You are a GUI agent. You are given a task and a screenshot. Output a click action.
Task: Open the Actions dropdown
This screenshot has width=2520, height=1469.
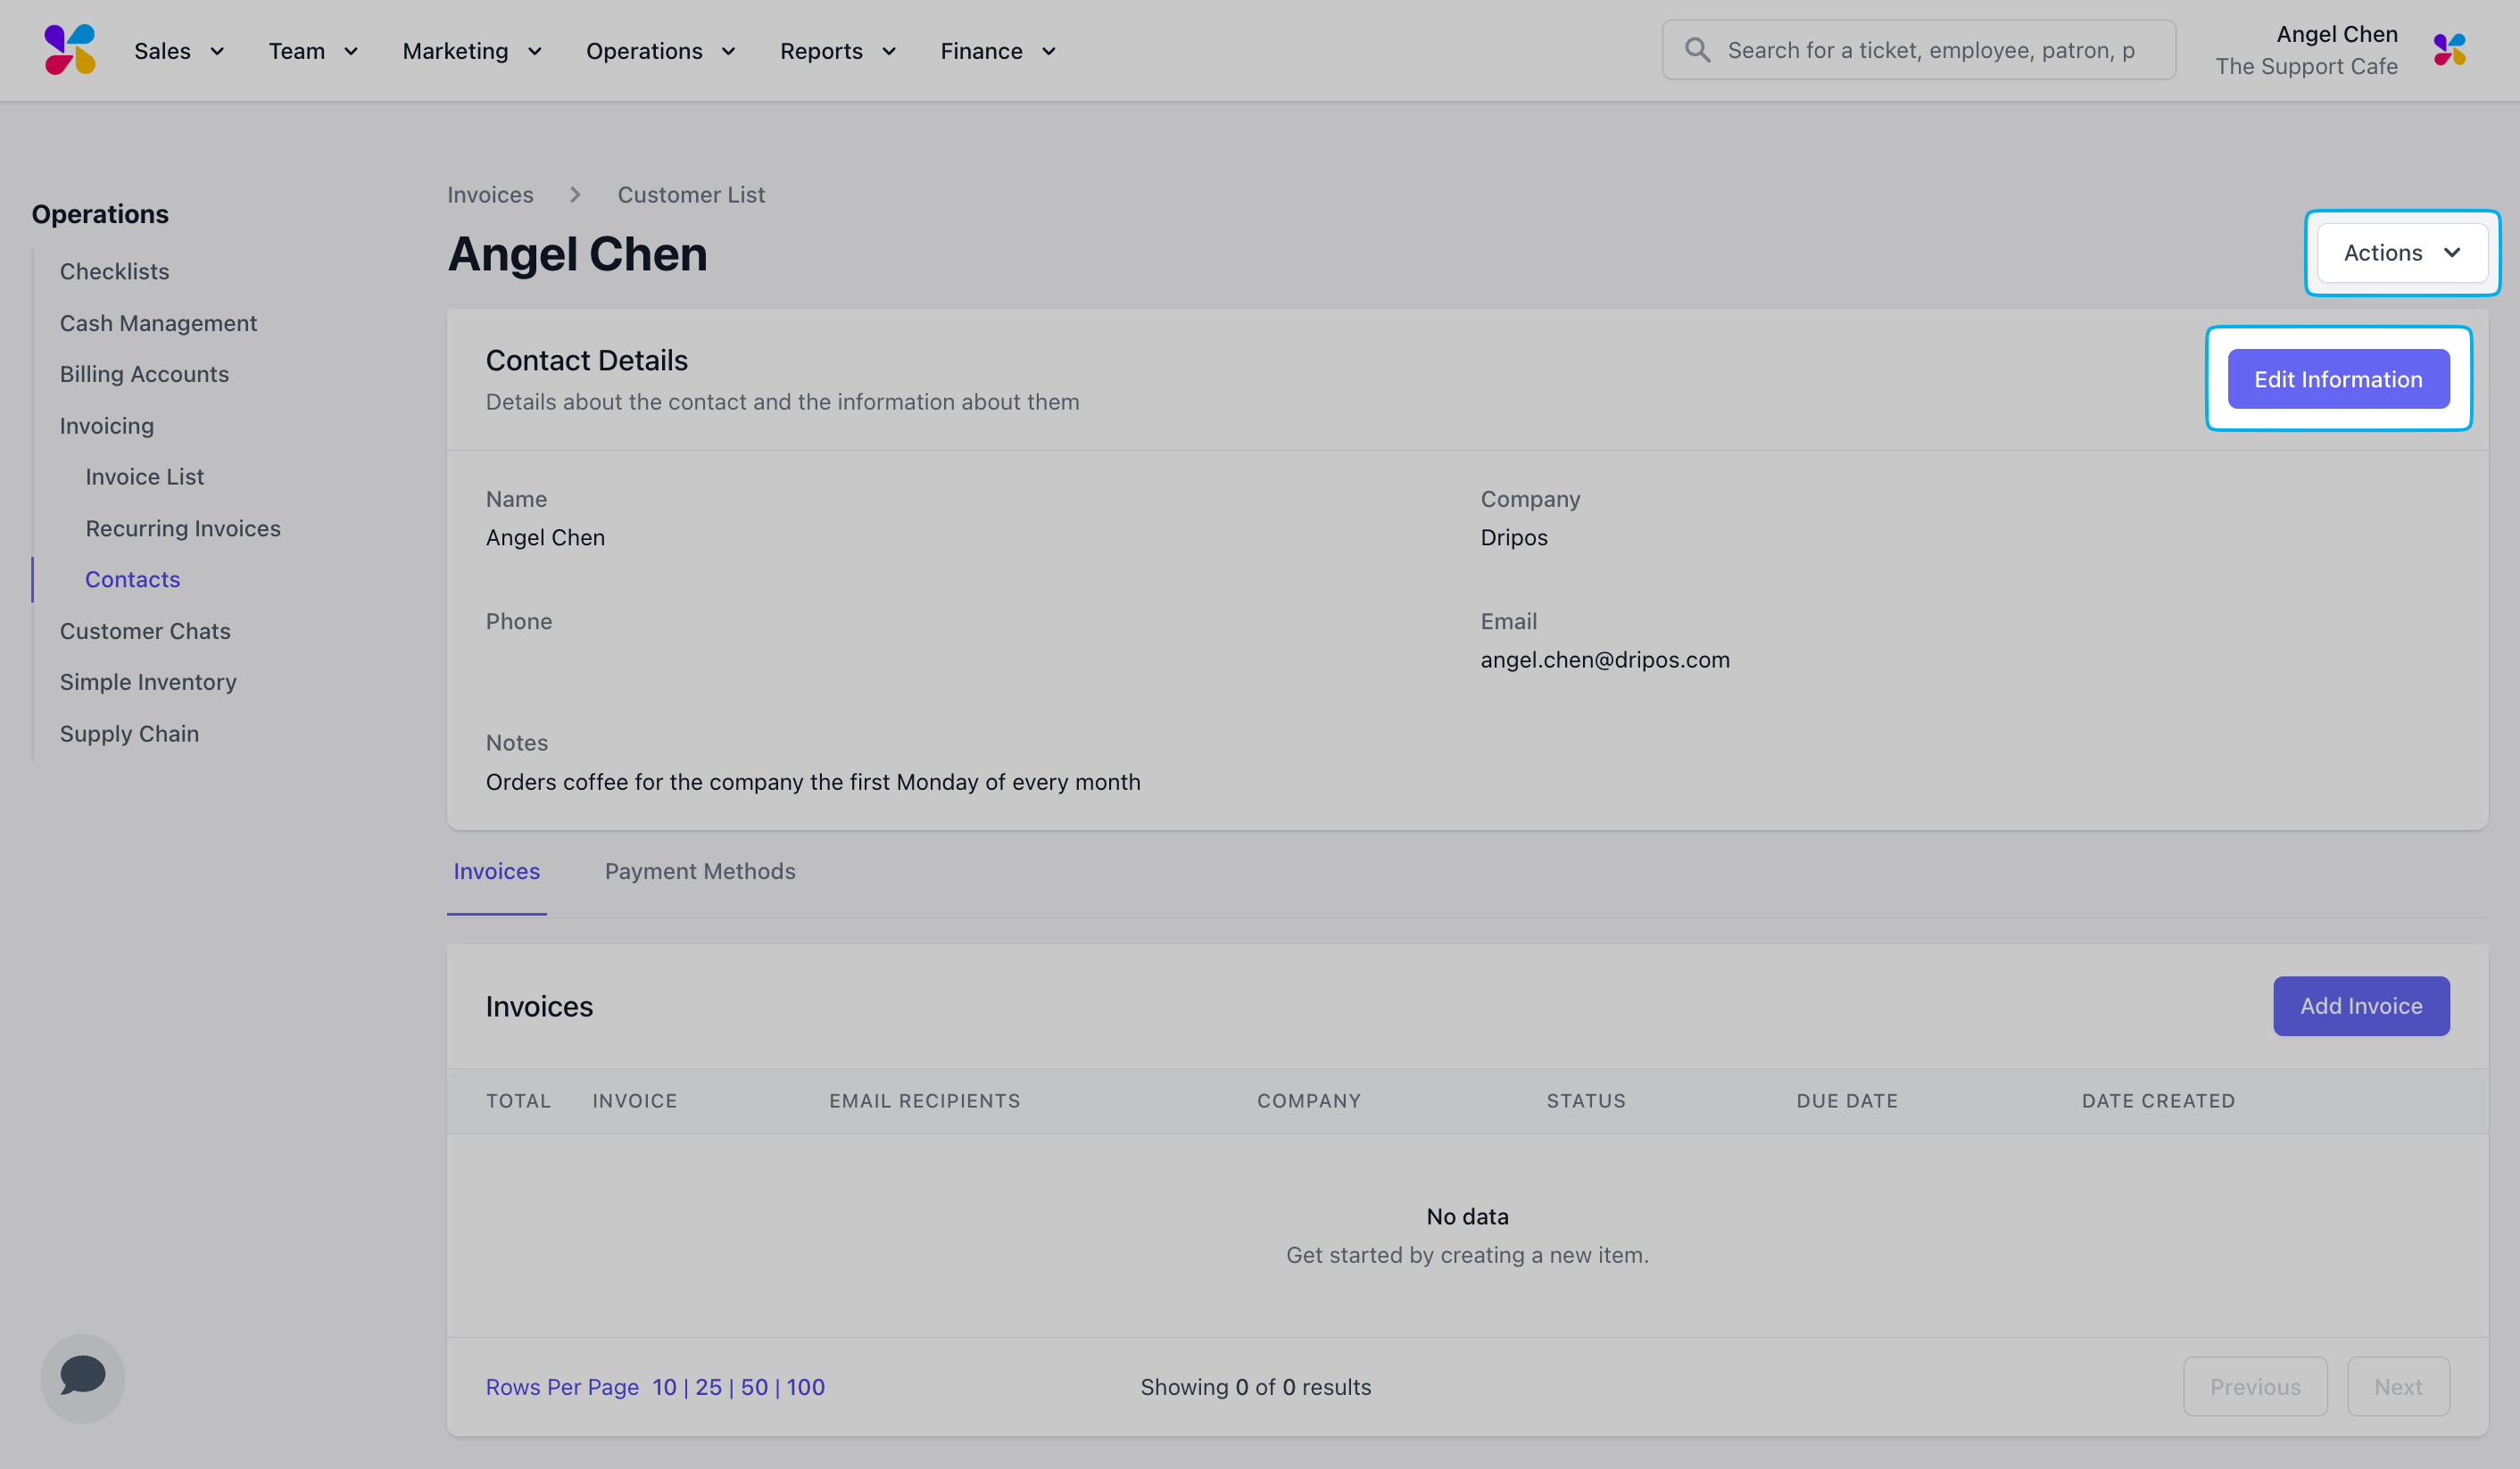click(2402, 253)
